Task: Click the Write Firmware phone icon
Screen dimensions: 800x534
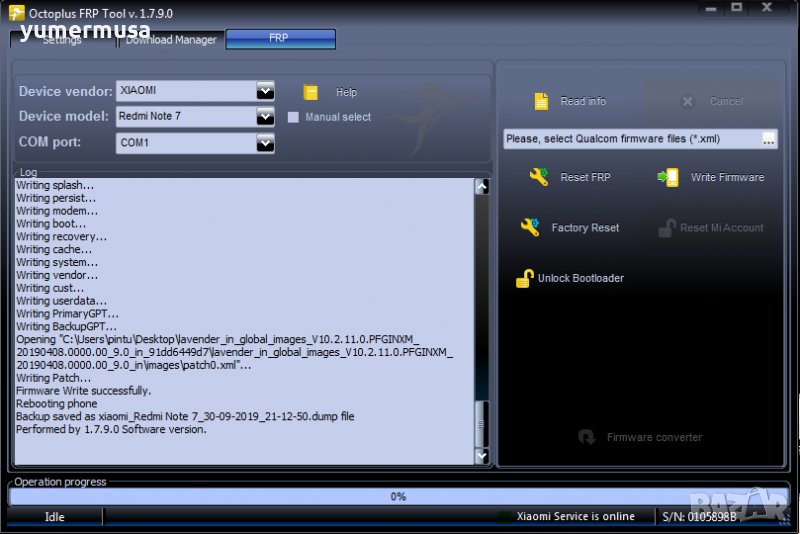Action: click(x=667, y=177)
